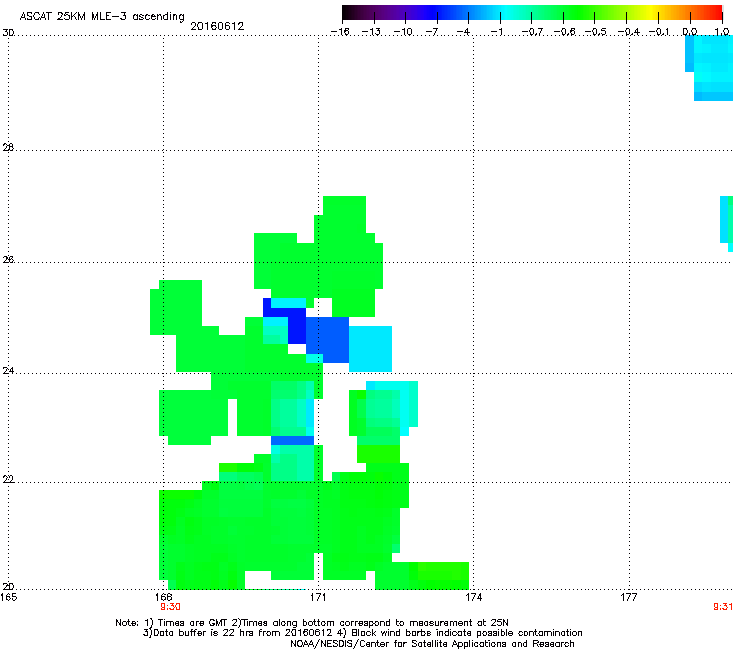Click latitude label 24 on left axis
Viewport: 740px width, 650px height.
click(x=8, y=371)
